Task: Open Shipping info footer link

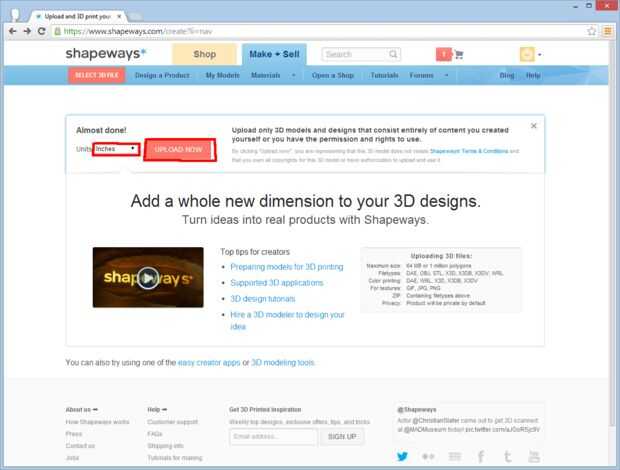Action: [165, 445]
